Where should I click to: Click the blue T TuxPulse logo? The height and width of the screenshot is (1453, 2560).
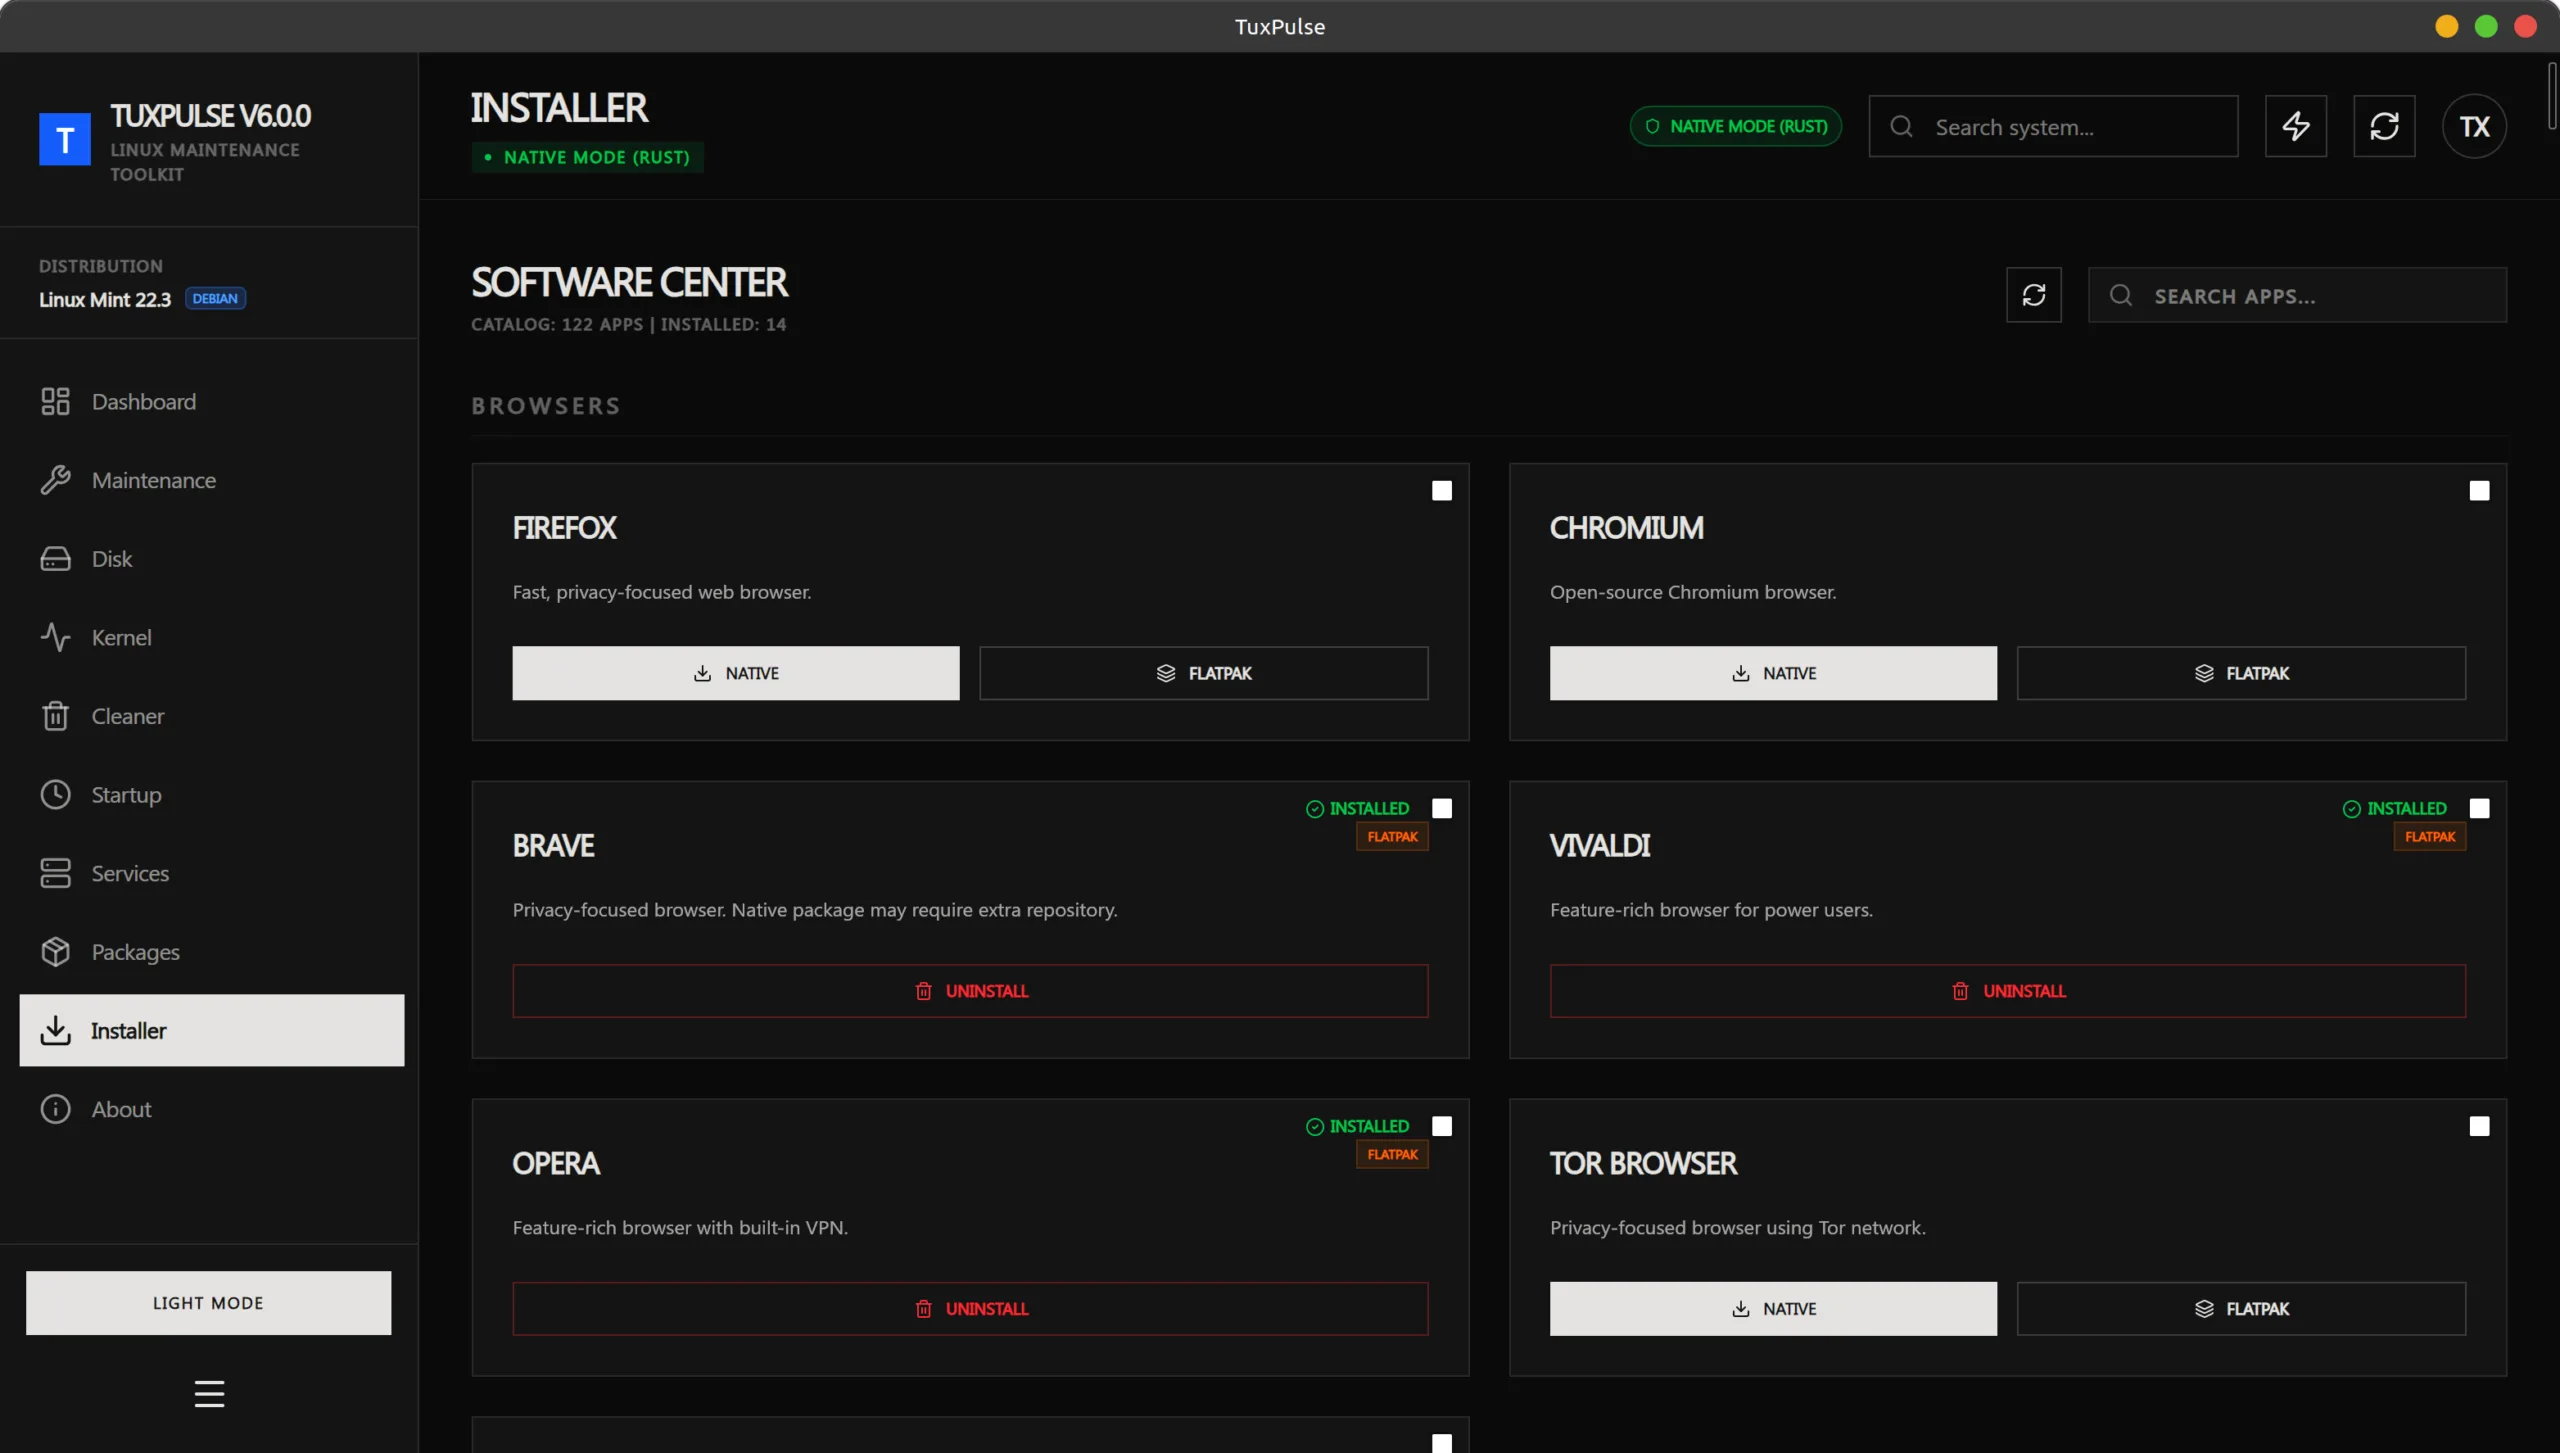65,139
